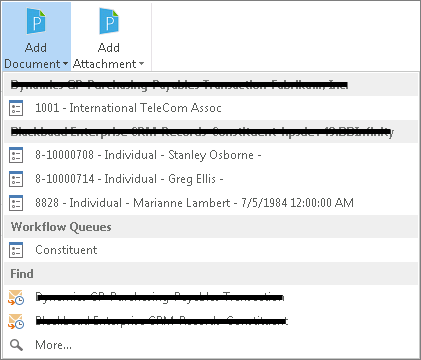Click the Add Attachment page icon

109,21
